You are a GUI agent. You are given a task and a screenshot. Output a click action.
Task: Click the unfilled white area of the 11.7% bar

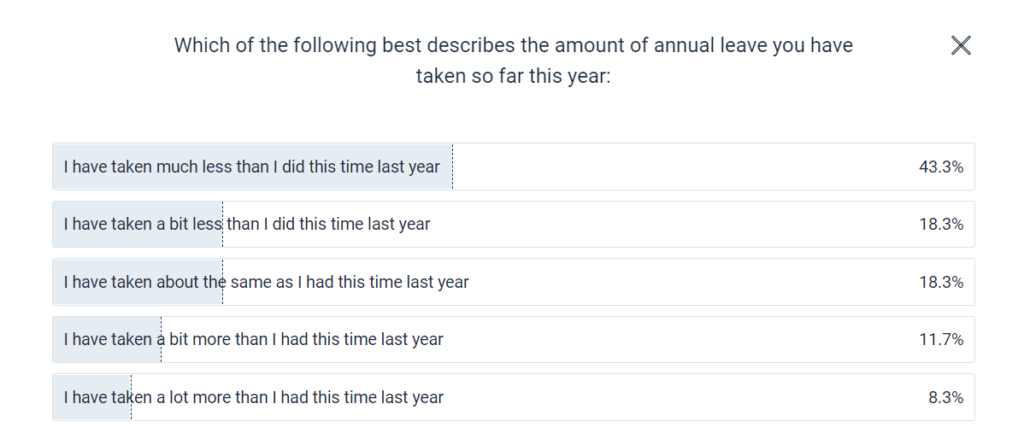tap(680, 340)
